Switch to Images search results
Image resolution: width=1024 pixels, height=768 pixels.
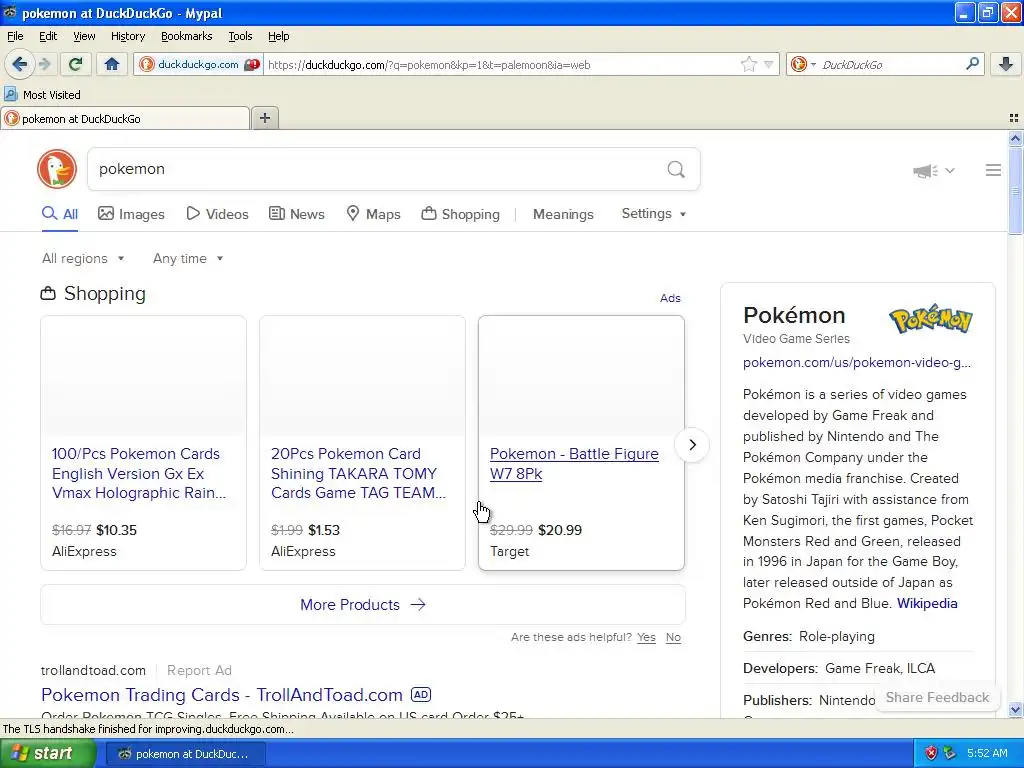pos(131,214)
